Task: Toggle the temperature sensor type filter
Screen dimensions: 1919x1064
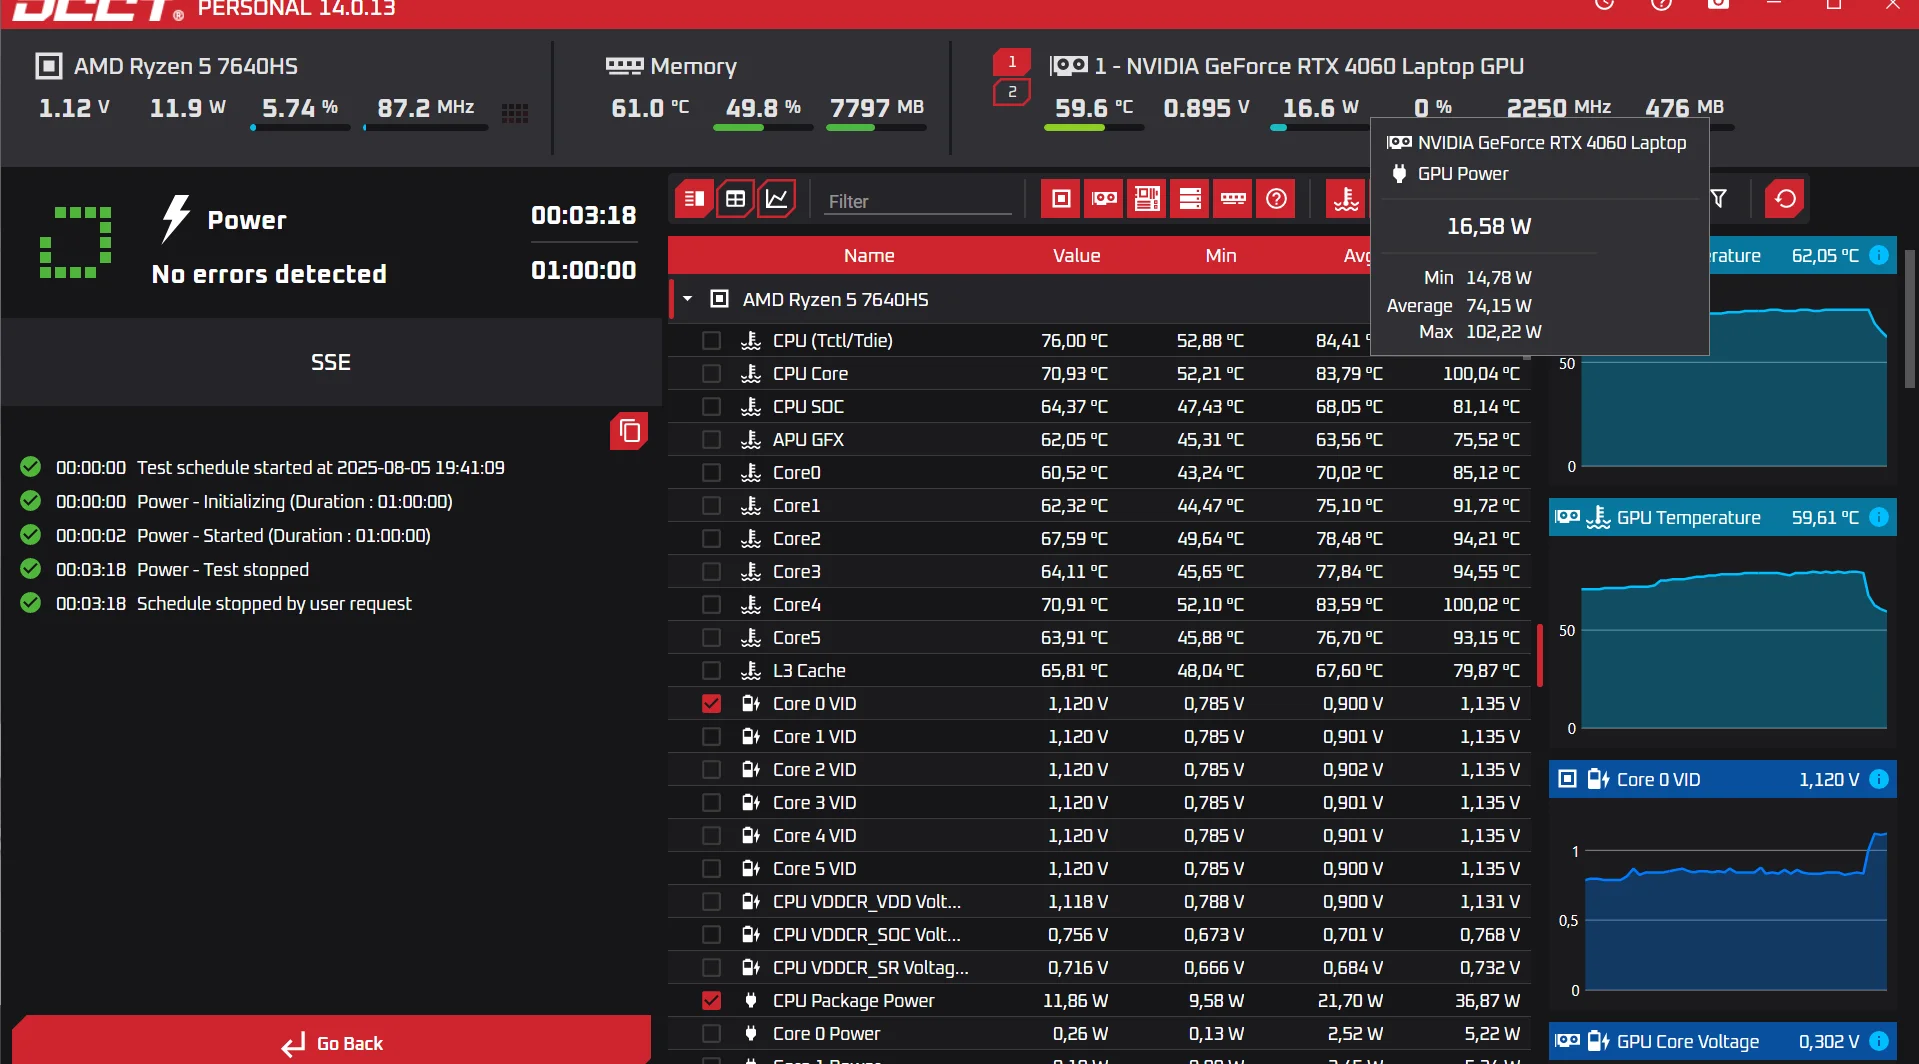Action: pos(1346,199)
